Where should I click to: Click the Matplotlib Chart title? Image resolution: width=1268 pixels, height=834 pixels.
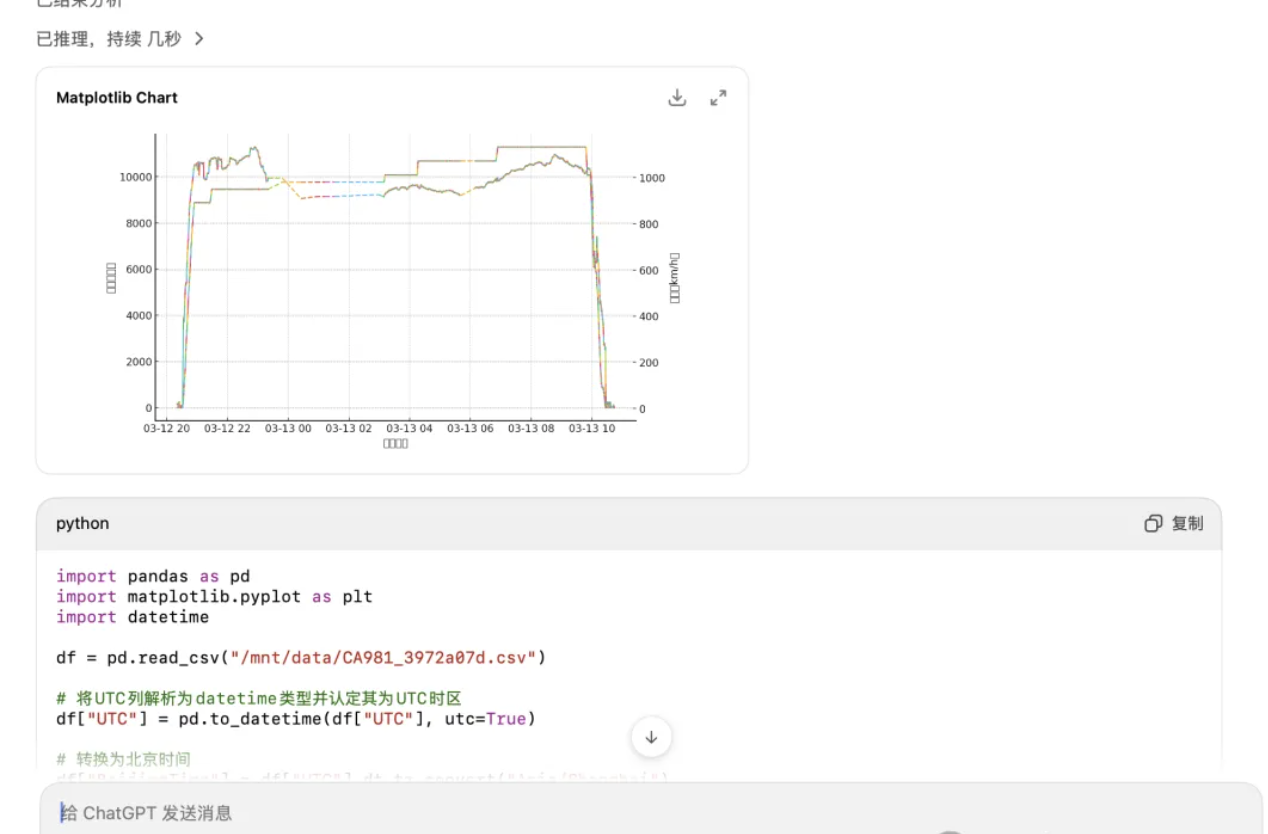point(117,98)
